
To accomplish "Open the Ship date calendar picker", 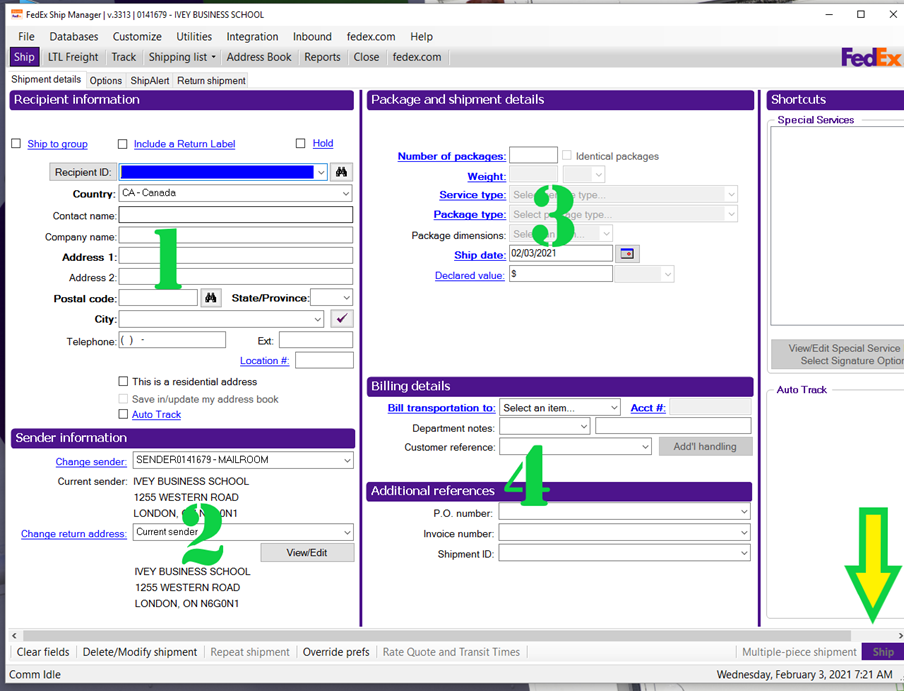I will click(627, 254).
